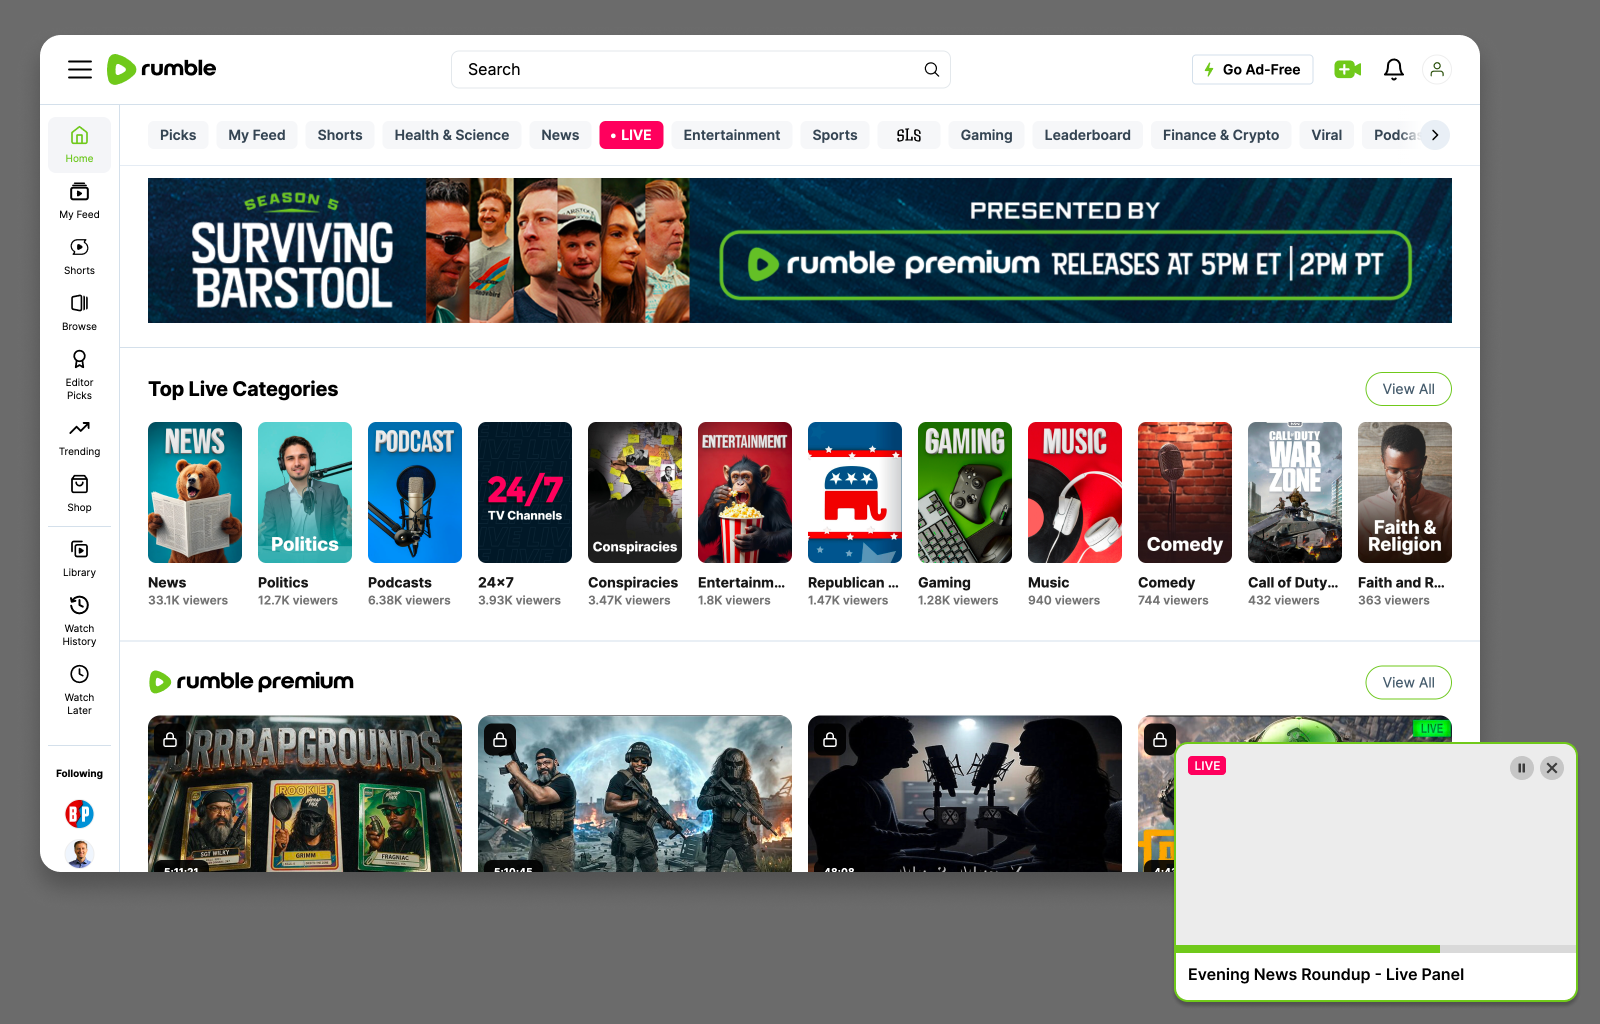Open Shop in sidebar
The height and width of the screenshot is (1024, 1600).
80,494
